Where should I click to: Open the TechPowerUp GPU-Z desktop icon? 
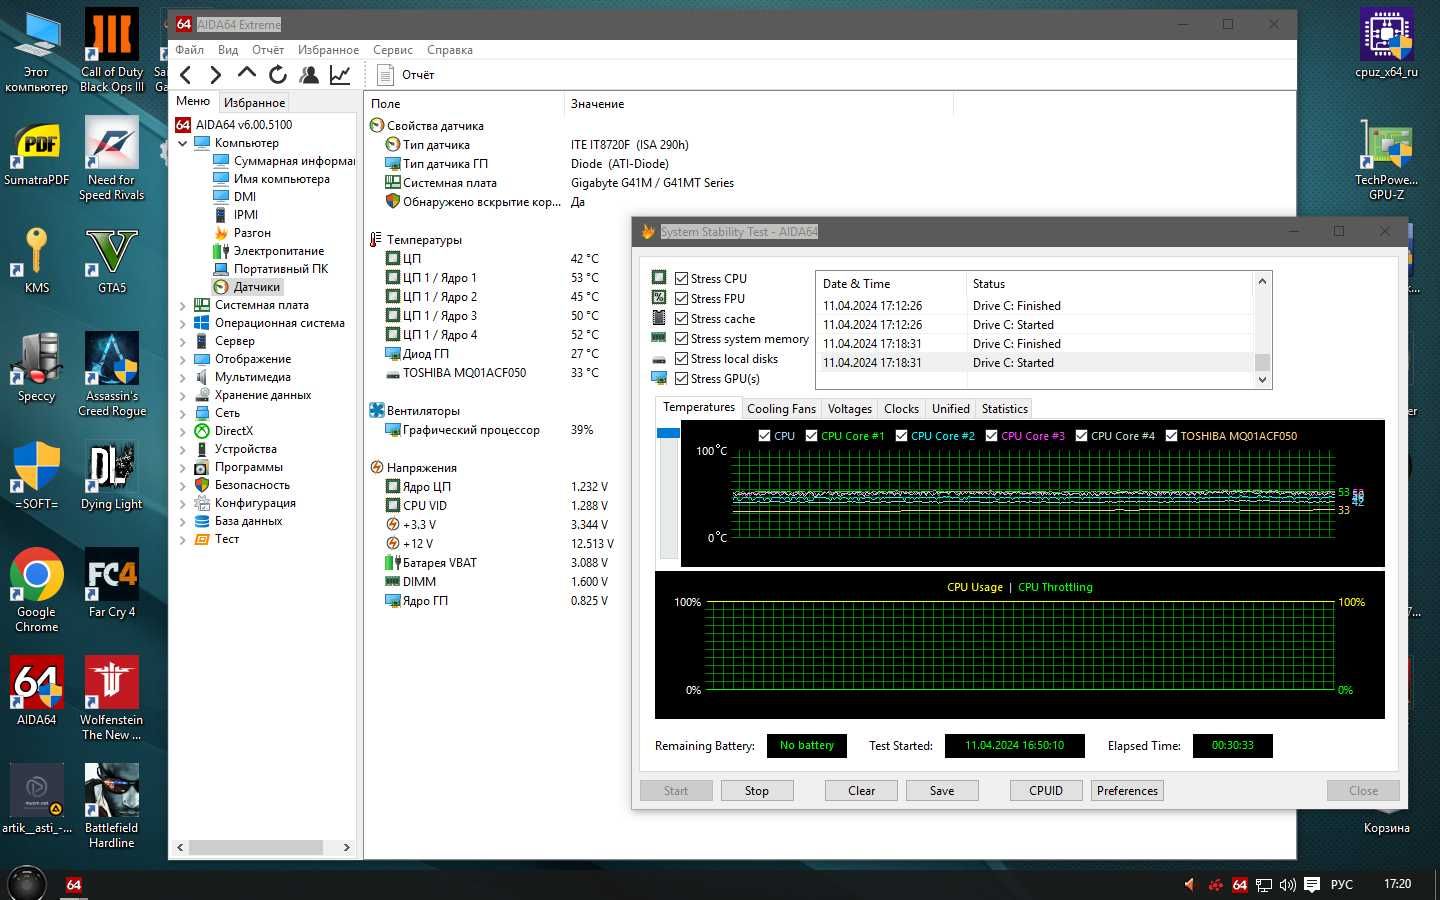click(1386, 158)
